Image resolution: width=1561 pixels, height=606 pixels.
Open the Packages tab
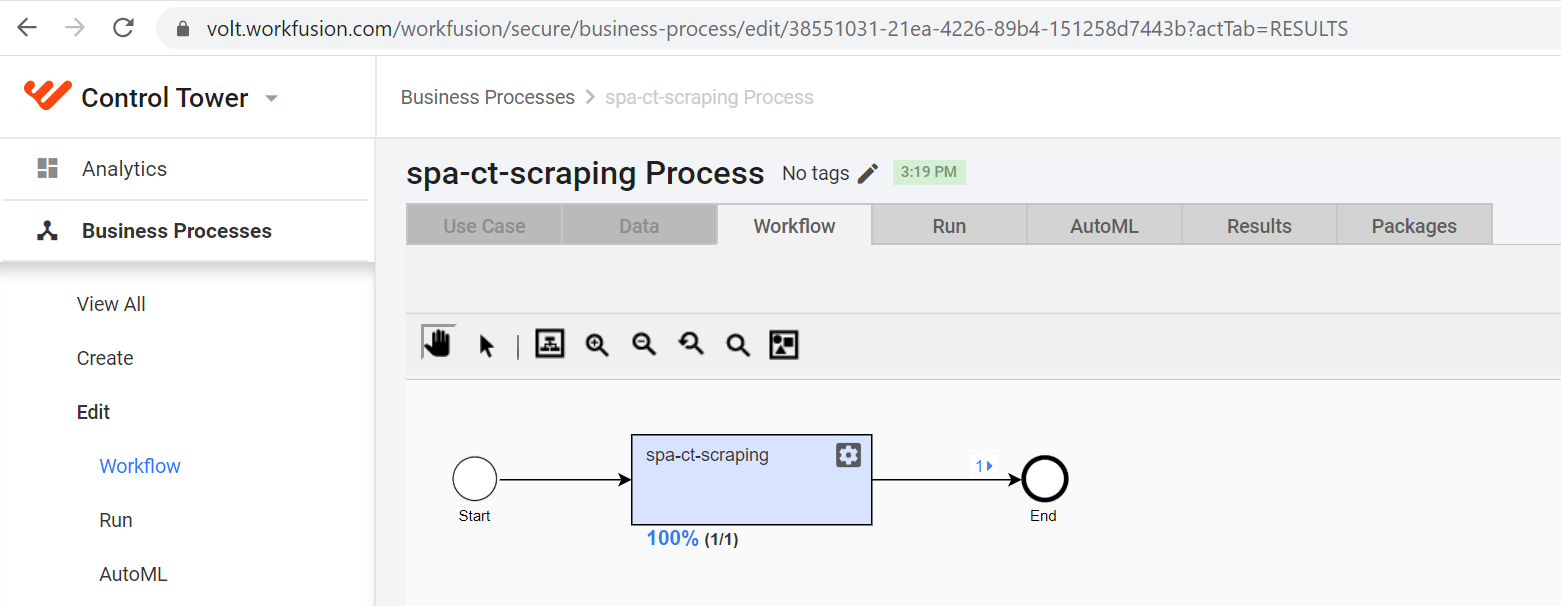click(1414, 225)
